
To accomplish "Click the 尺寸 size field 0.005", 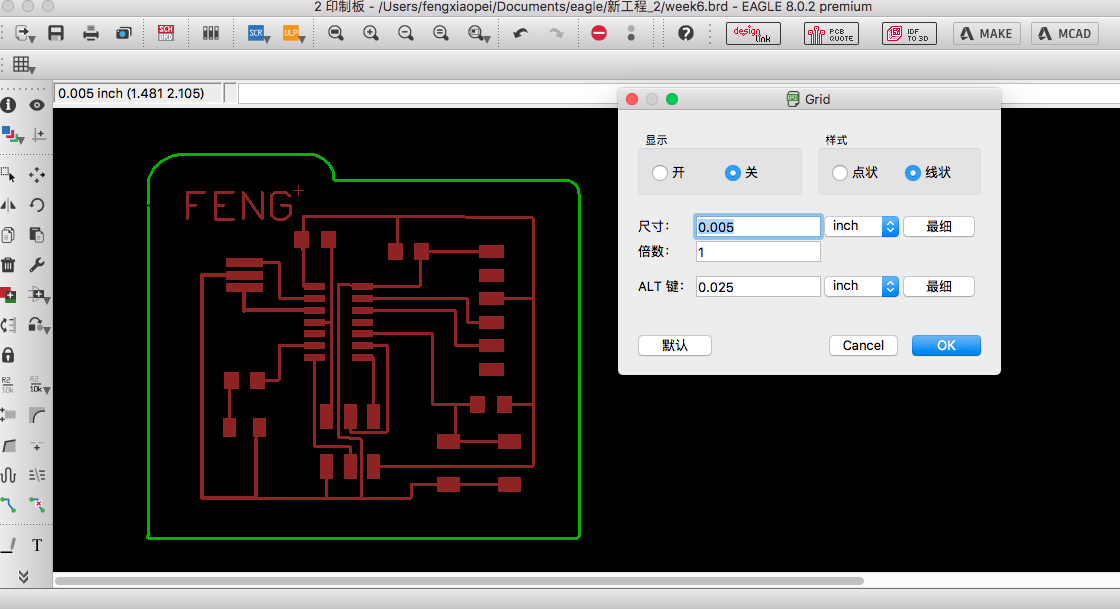I will click(758, 226).
